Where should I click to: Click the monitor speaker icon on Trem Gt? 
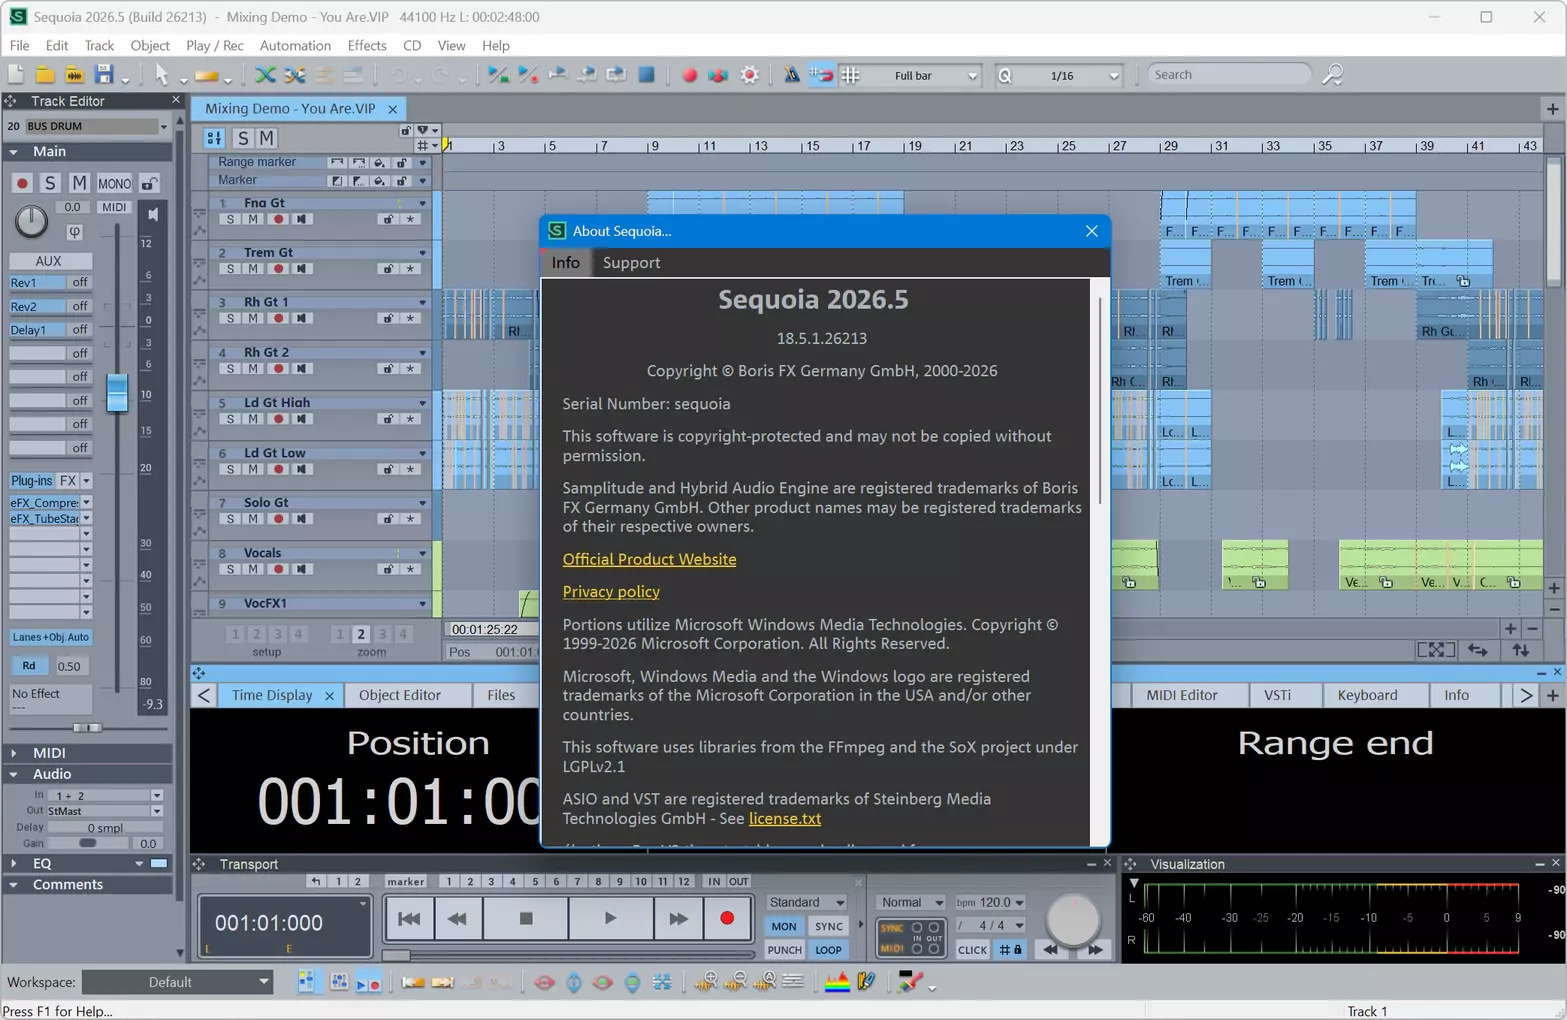point(301,269)
